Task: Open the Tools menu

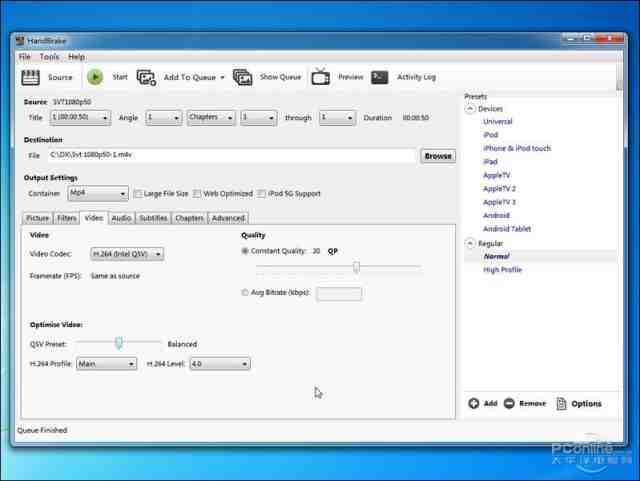Action: point(49,57)
